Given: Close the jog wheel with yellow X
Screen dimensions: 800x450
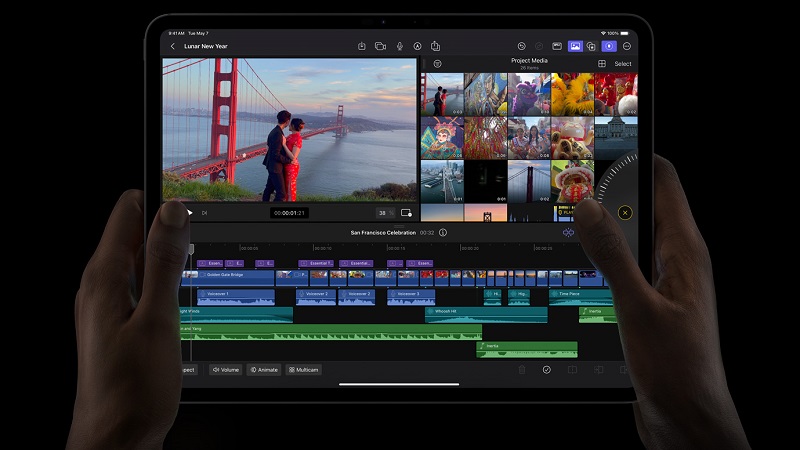Looking at the screenshot, I should [x=625, y=213].
